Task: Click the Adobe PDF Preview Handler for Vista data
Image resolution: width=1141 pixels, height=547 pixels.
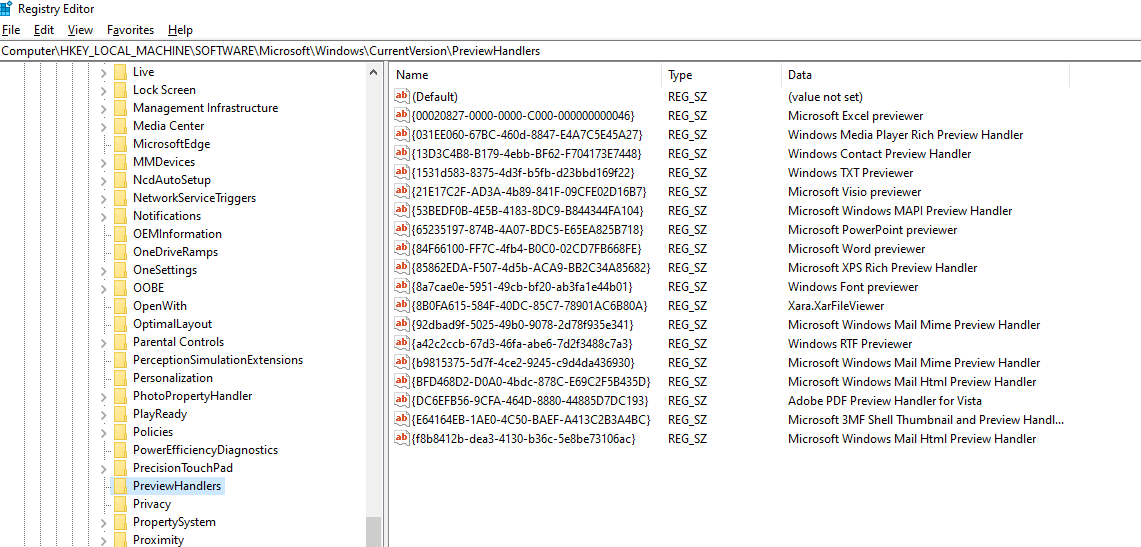Action: coord(885,400)
